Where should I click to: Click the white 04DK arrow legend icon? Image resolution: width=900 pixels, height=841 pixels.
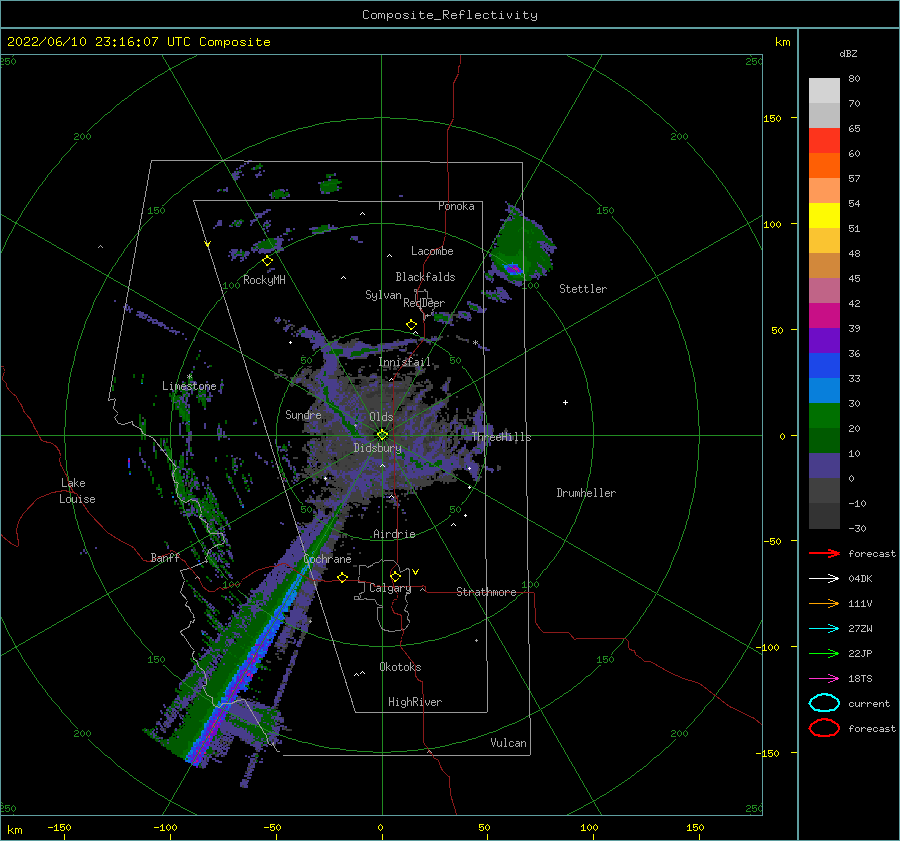[824, 579]
